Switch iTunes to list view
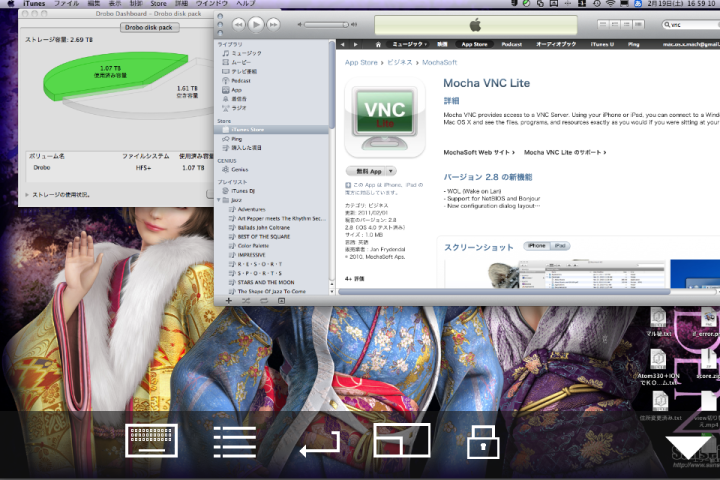720x480 pixels. (x=603, y=24)
